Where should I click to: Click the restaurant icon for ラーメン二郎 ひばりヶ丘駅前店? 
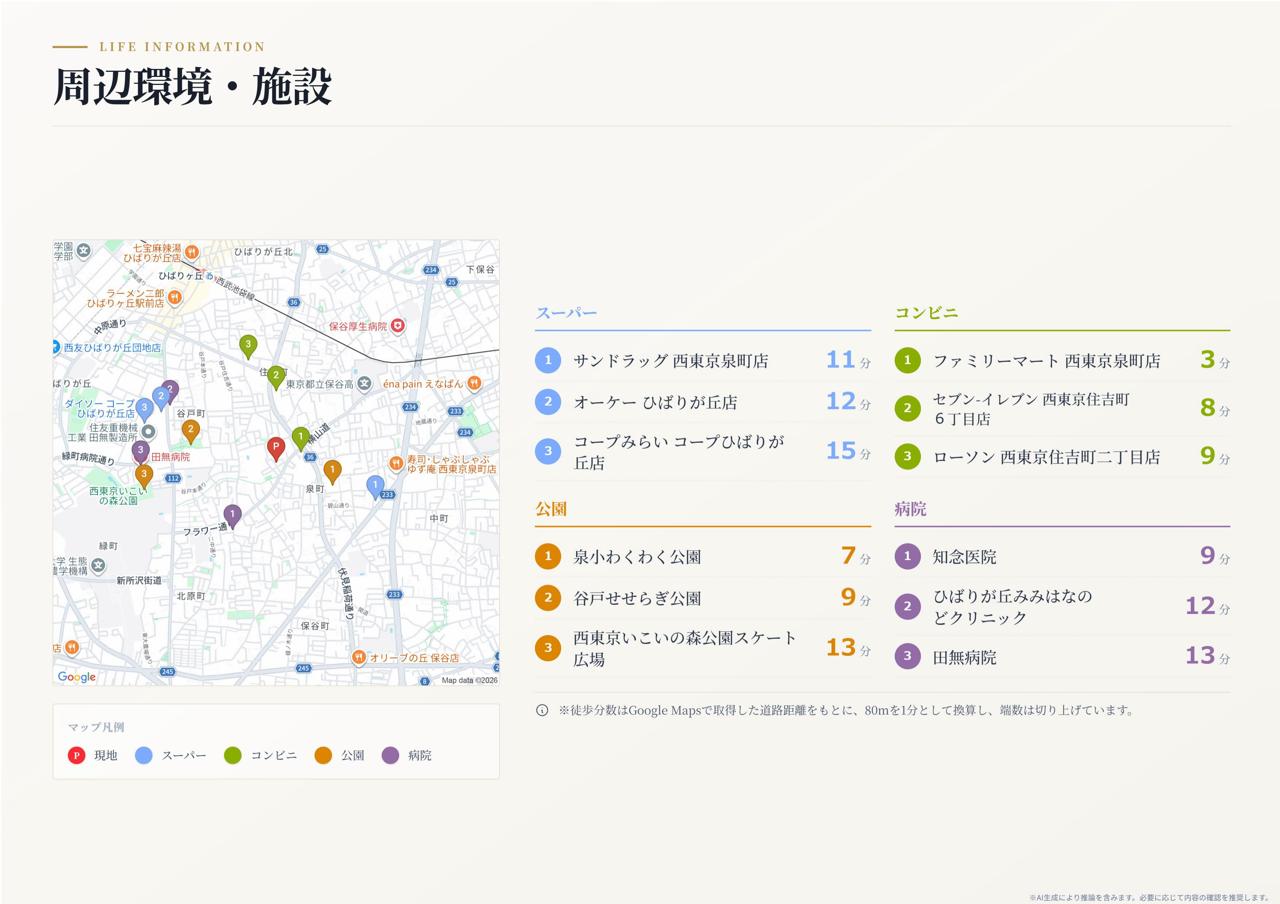click(174, 297)
